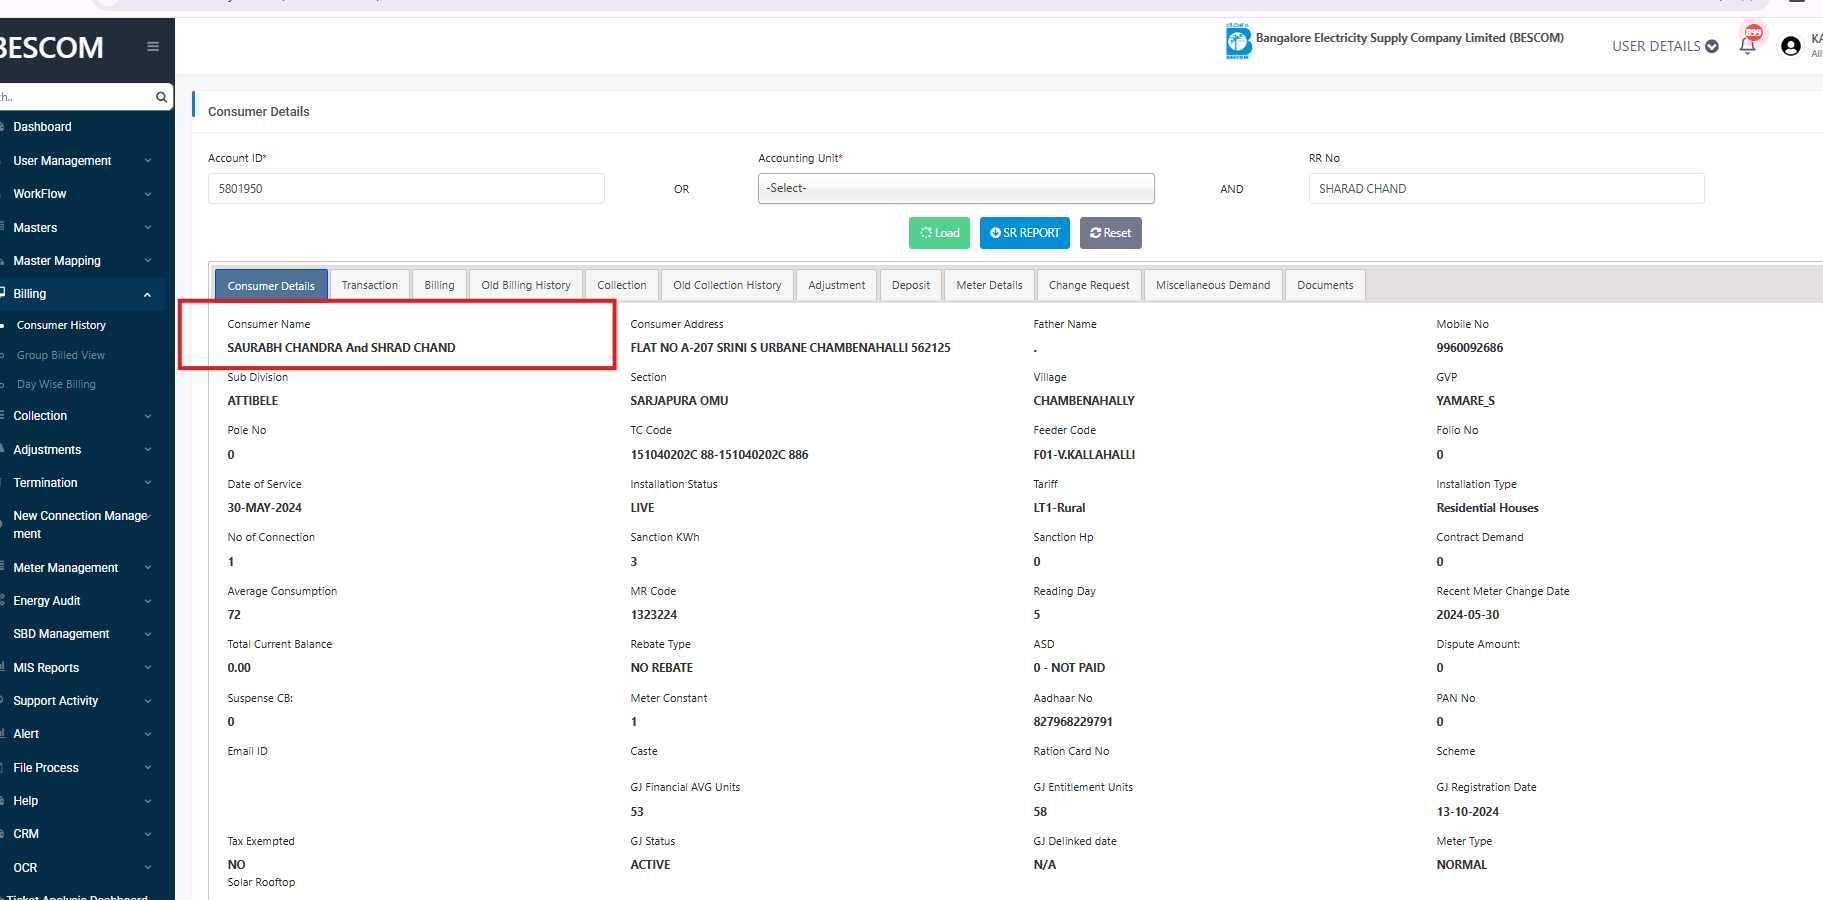Show the Meter Details tab
This screenshot has height=900, width=1823.
[x=989, y=285]
